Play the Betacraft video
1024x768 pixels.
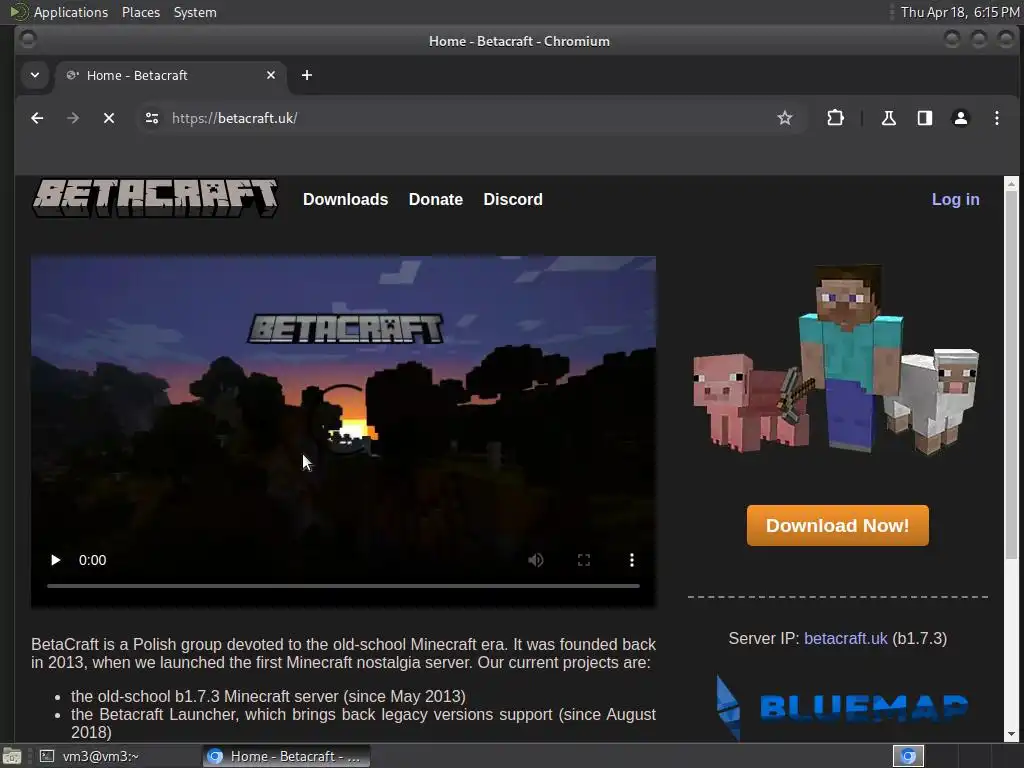56,560
